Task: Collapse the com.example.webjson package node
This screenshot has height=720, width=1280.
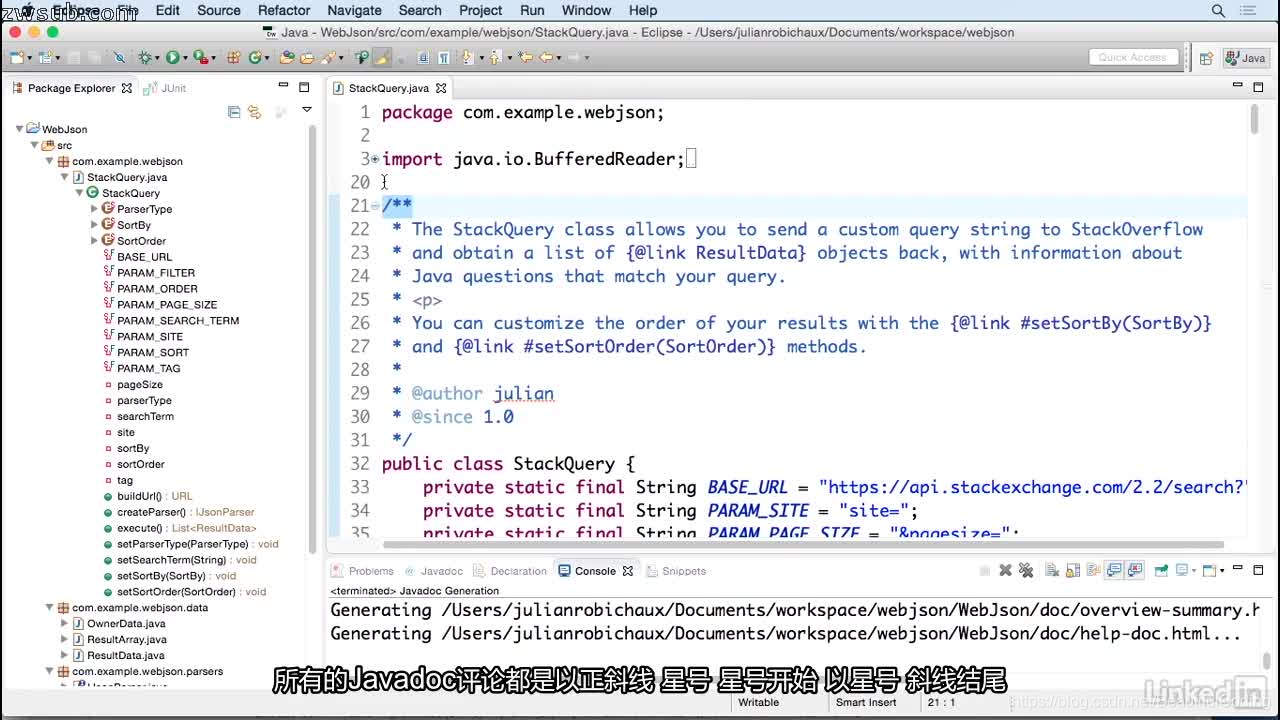Action: [x=49, y=161]
